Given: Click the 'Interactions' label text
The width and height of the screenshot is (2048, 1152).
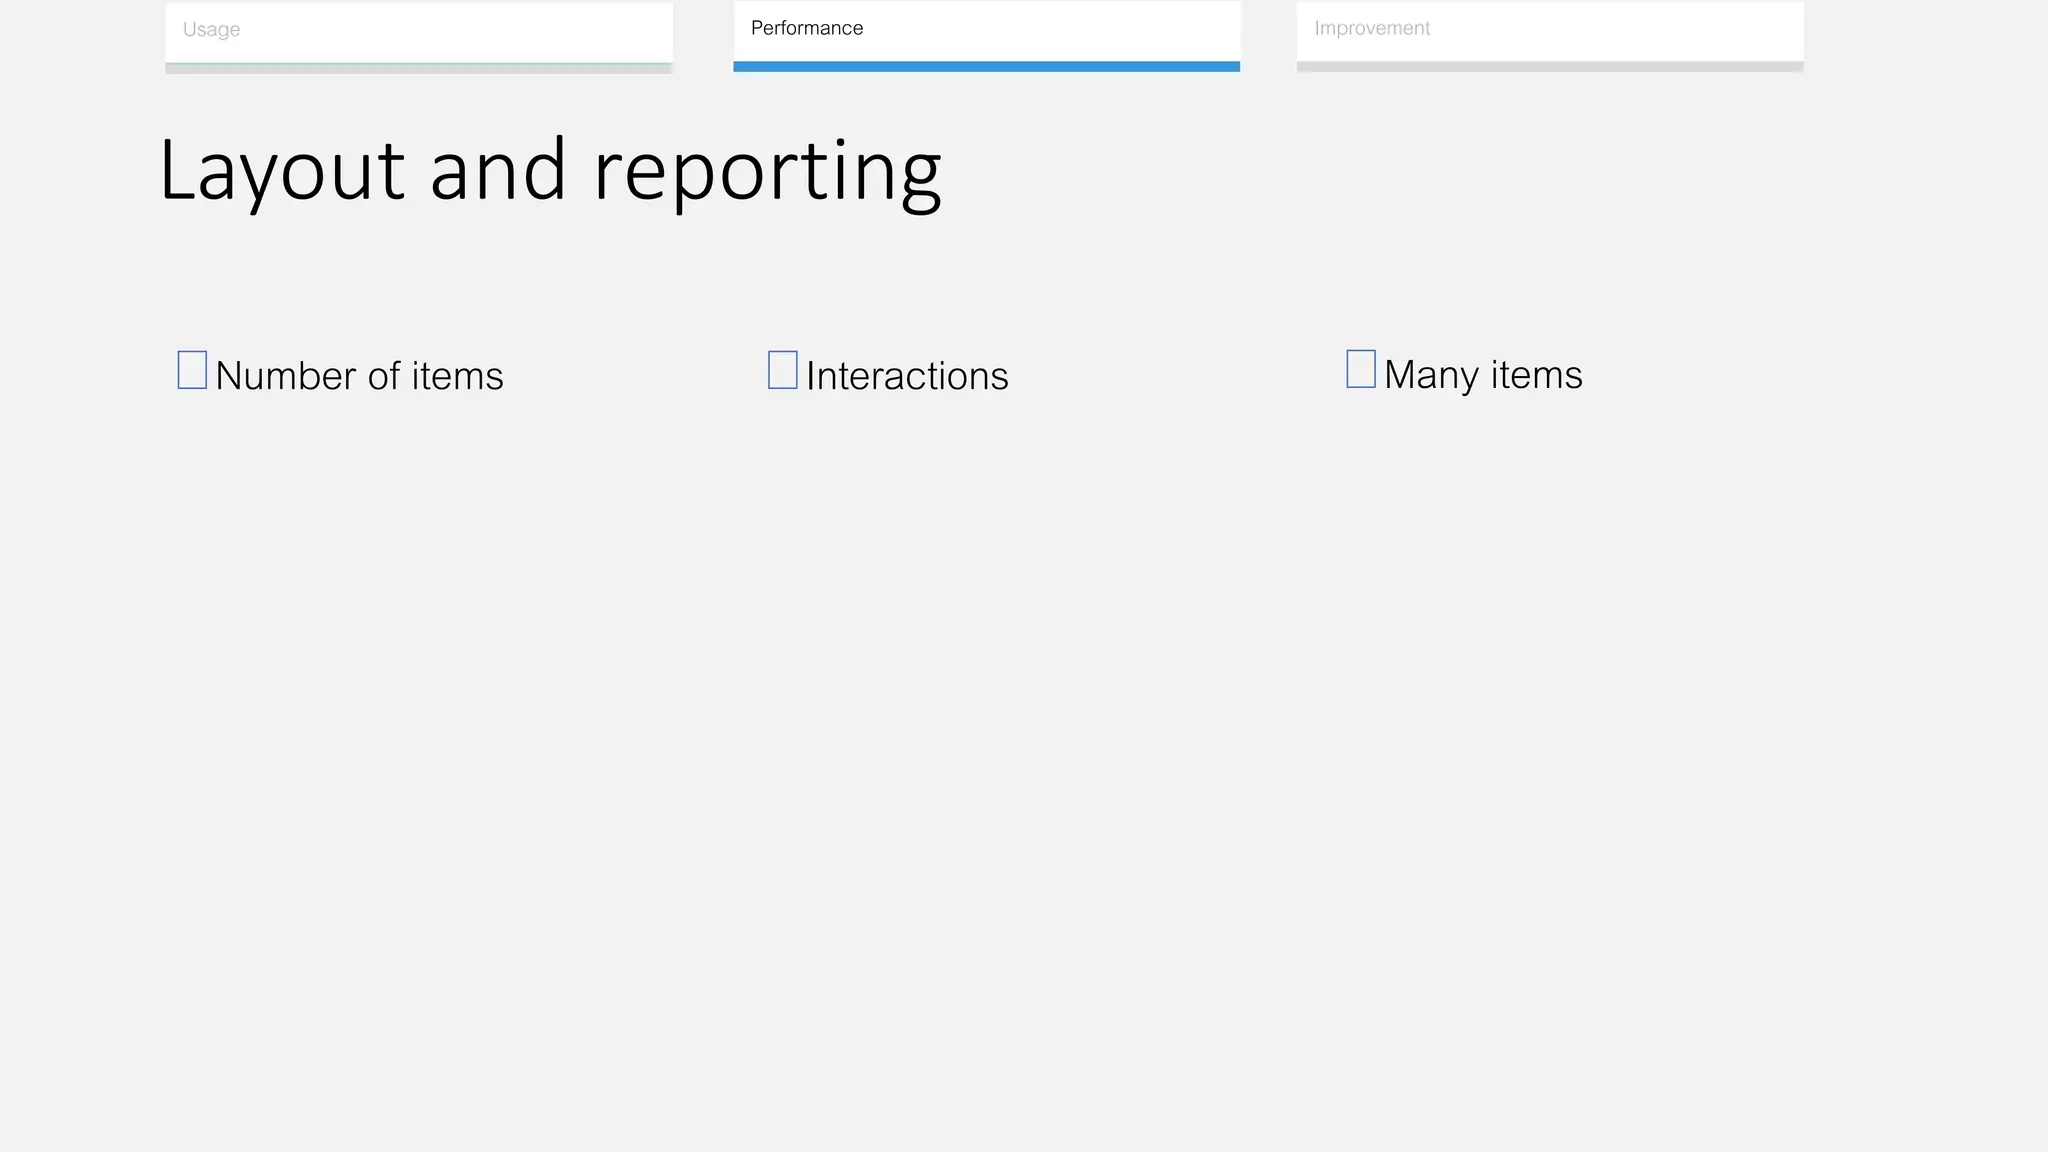Looking at the screenshot, I should point(907,376).
